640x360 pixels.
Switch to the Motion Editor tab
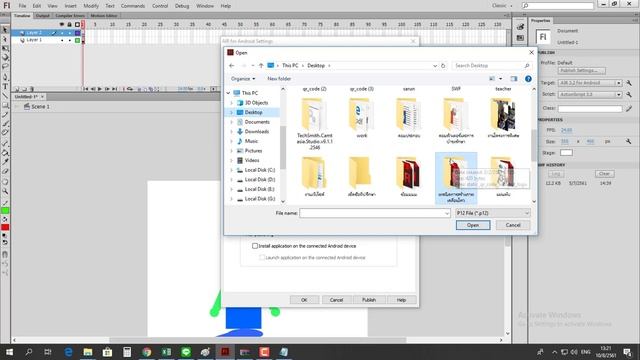pos(104,16)
